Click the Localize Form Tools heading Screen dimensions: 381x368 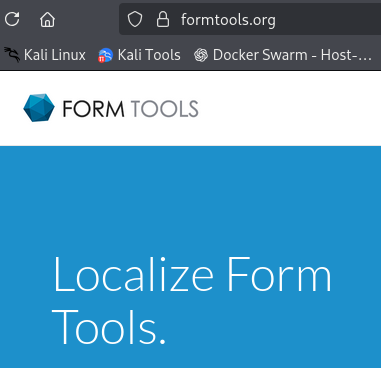(x=192, y=300)
